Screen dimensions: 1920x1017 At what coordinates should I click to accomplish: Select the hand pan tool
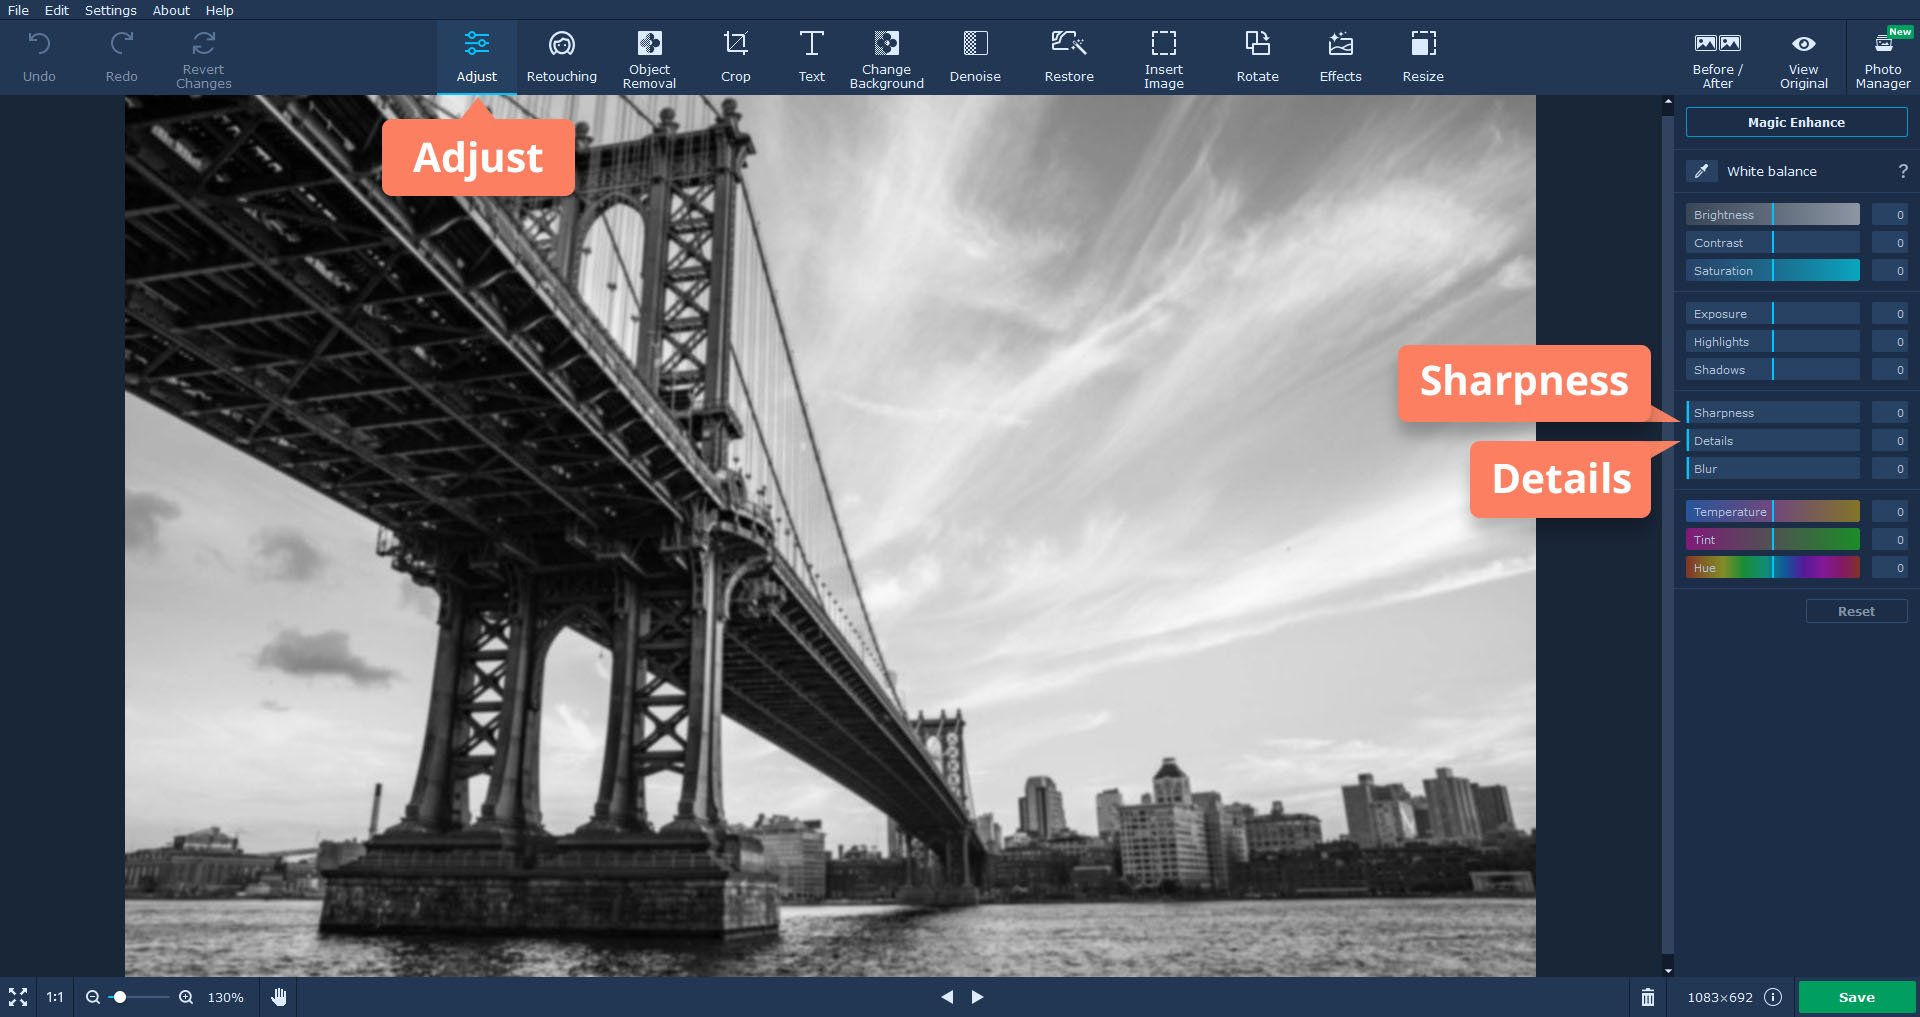279,997
